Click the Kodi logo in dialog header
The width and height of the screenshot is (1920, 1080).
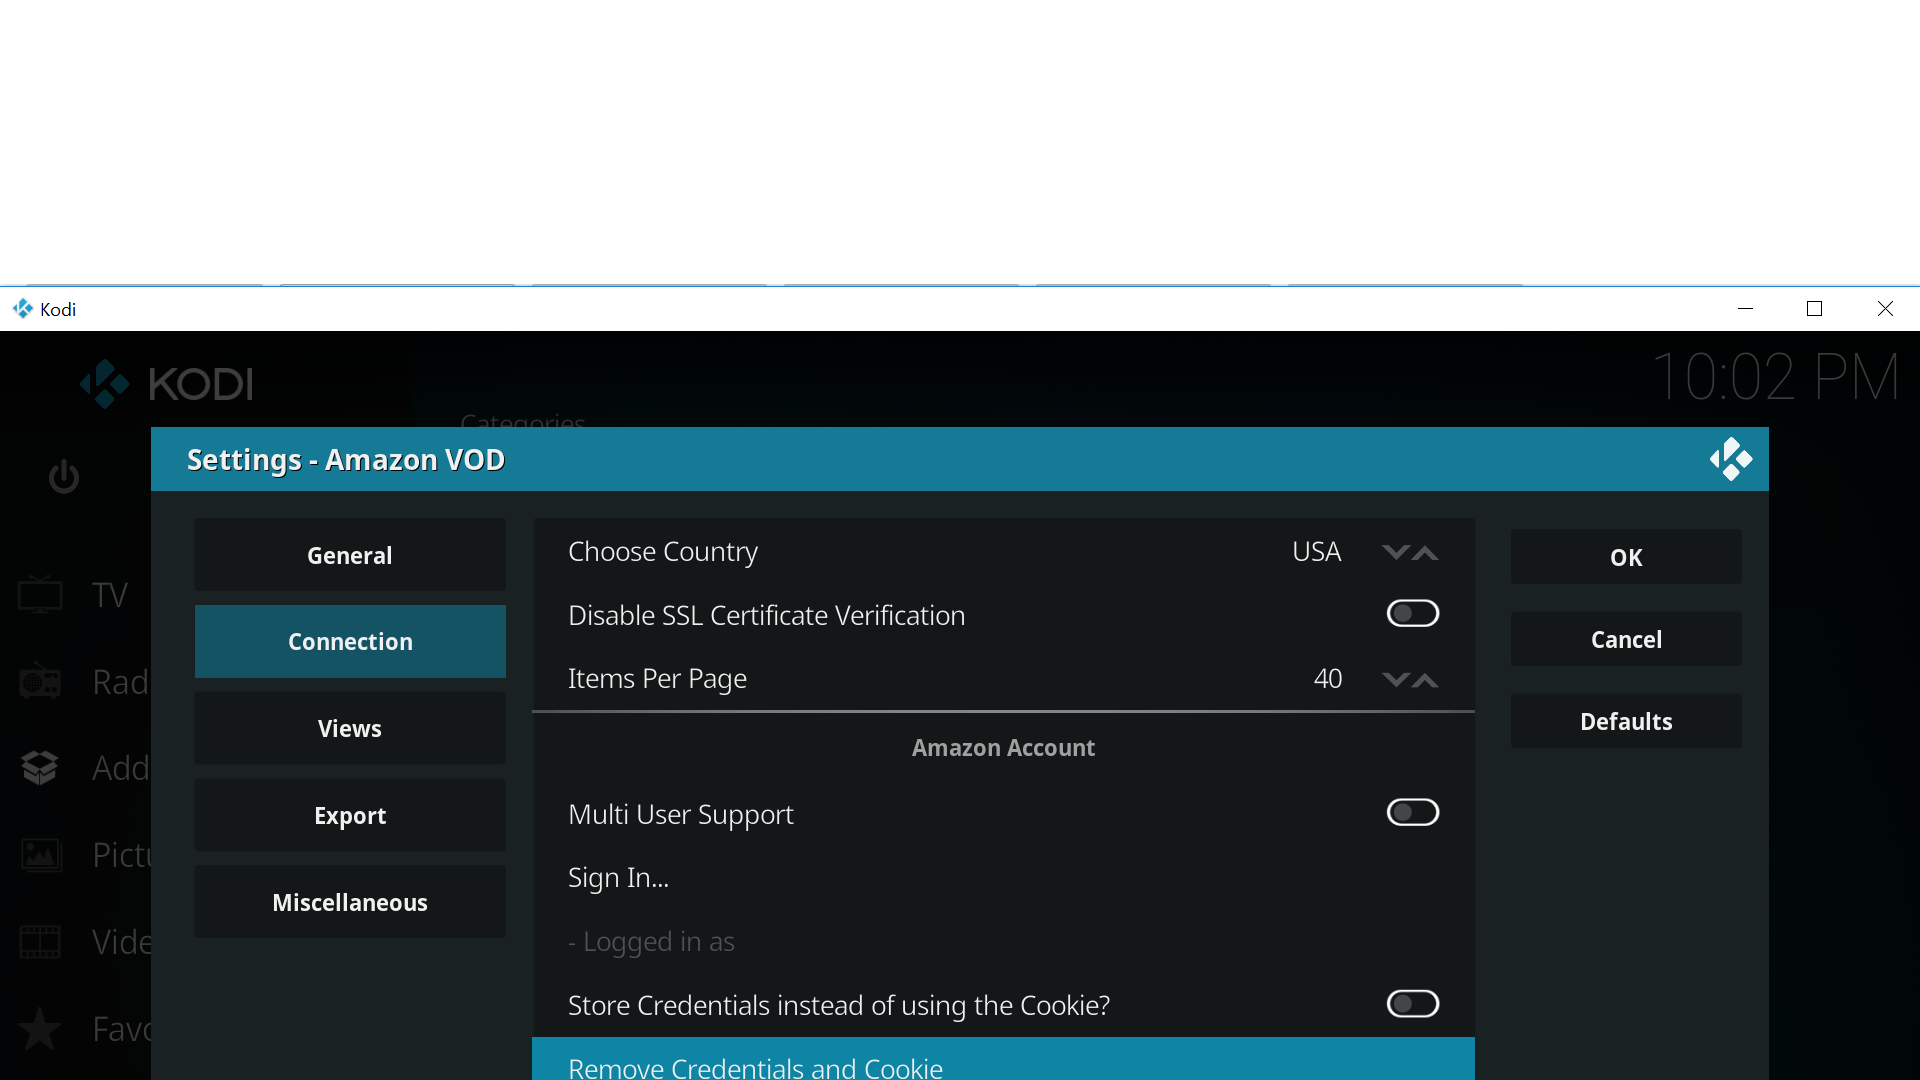click(1730, 459)
